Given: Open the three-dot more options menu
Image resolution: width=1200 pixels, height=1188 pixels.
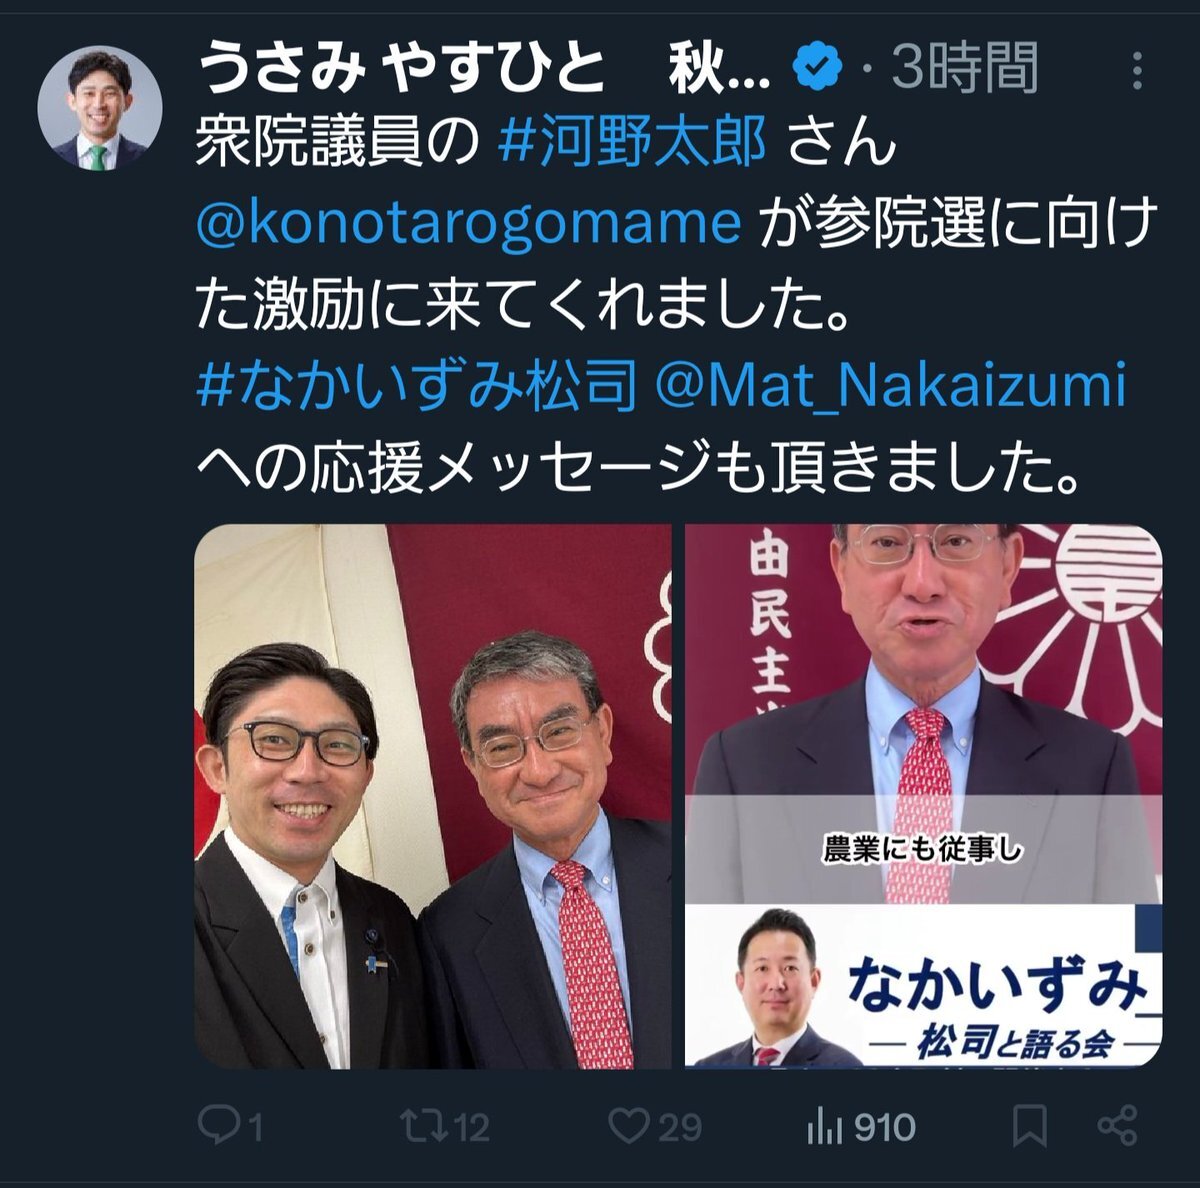Looking at the screenshot, I should coord(1137,71).
